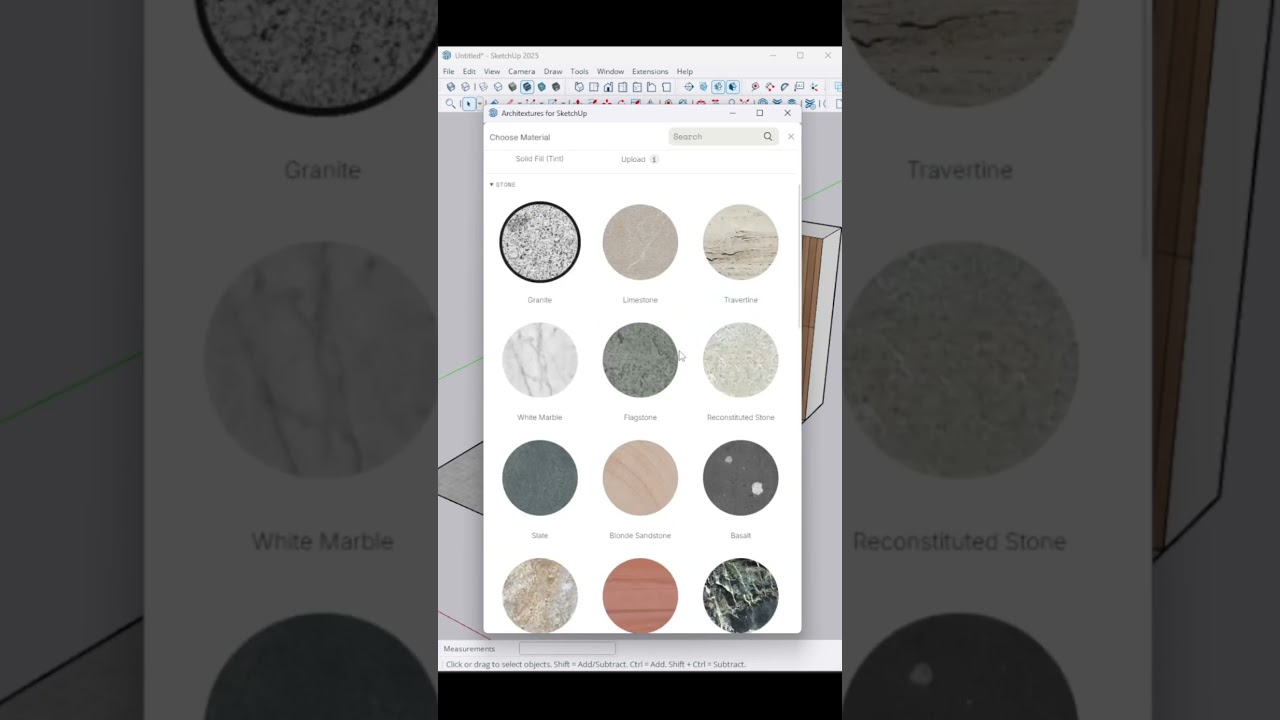Select Hidden Line face style
Image resolution: width=1280 pixels, height=720 pixels.
(498, 87)
